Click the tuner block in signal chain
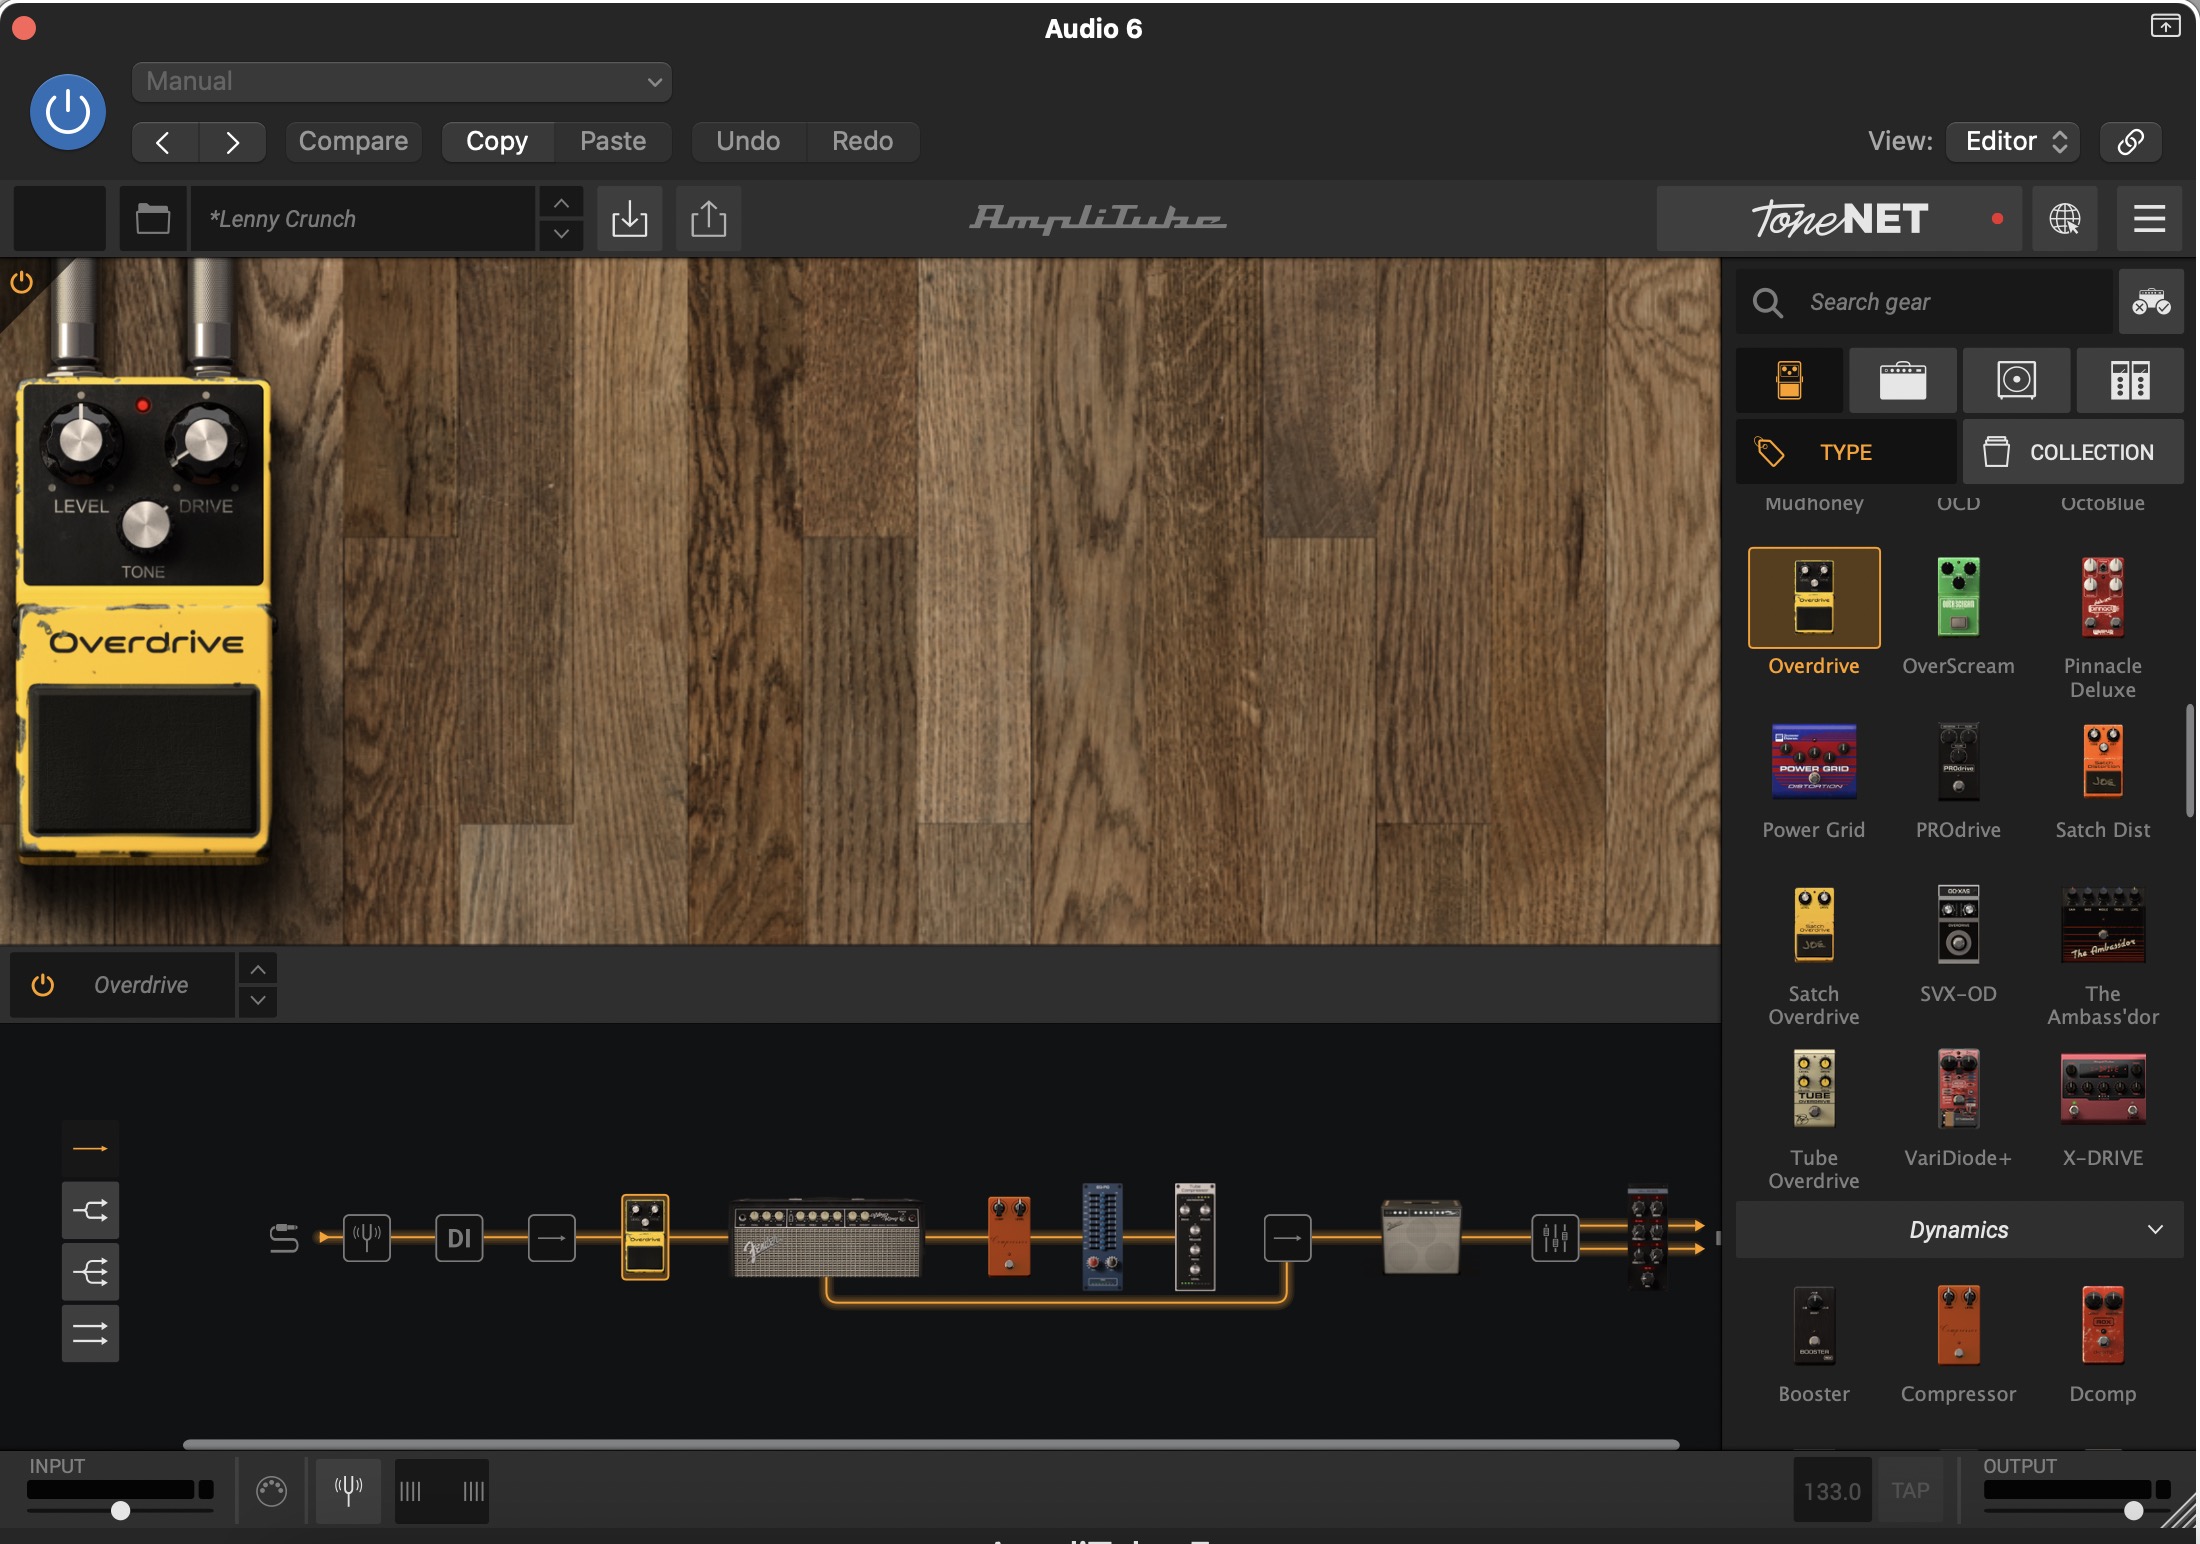This screenshot has height=1544, width=2200. (367, 1238)
